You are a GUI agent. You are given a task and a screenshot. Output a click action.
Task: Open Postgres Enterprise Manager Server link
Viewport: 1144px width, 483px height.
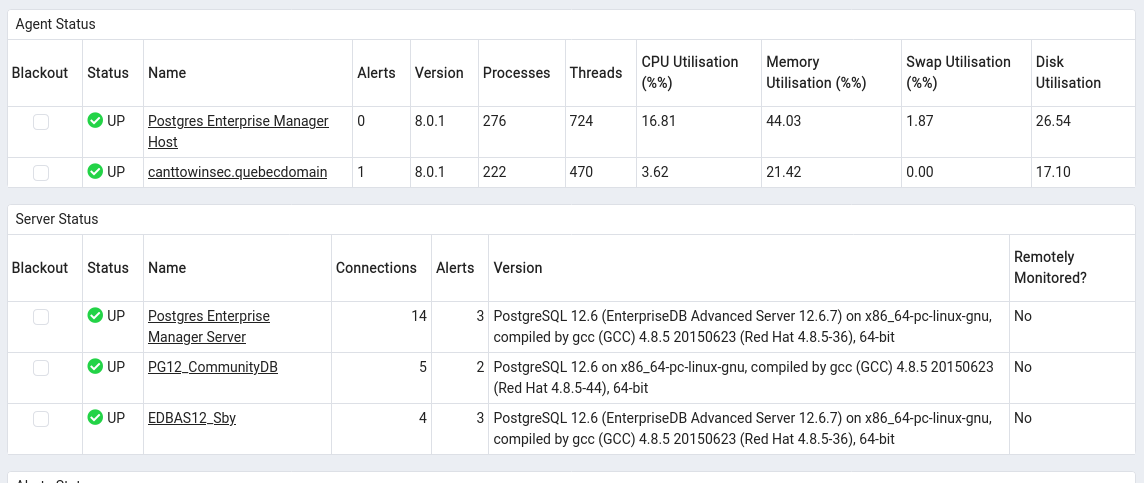(209, 316)
